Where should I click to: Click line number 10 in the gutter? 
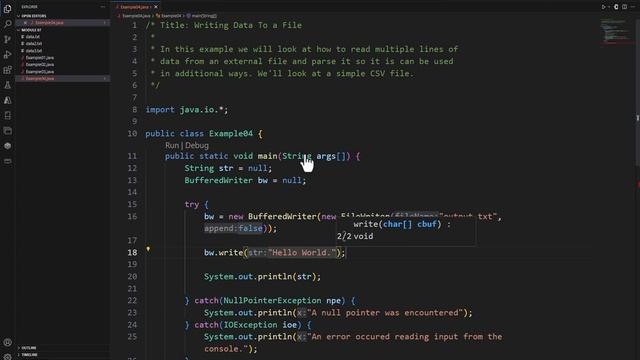pyautogui.click(x=132, y=133)
